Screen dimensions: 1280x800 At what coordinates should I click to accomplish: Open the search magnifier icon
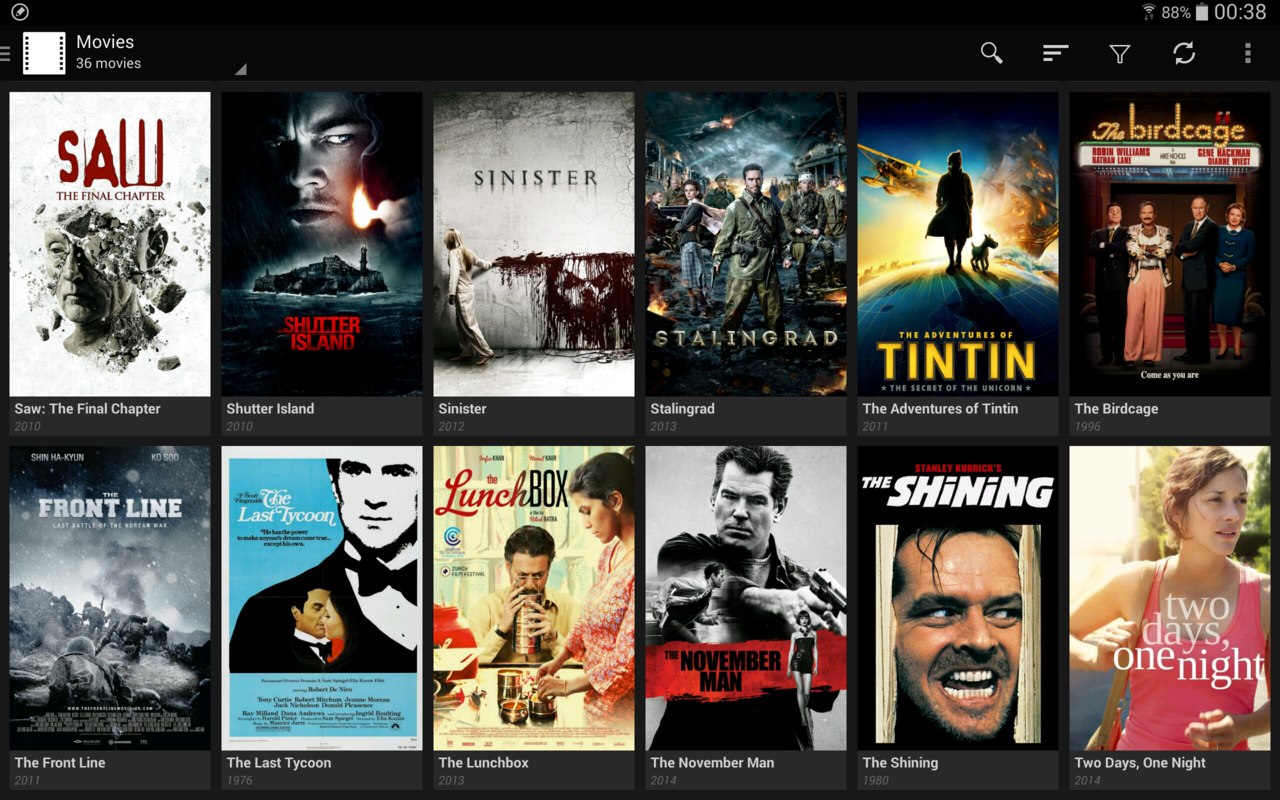(x=991, y=53)
